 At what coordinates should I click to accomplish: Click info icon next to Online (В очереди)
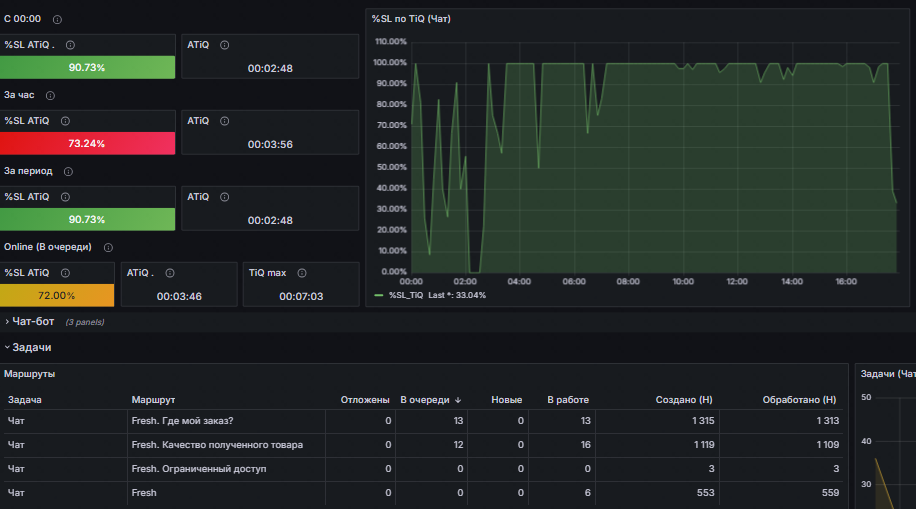click(x=108, y=247)
